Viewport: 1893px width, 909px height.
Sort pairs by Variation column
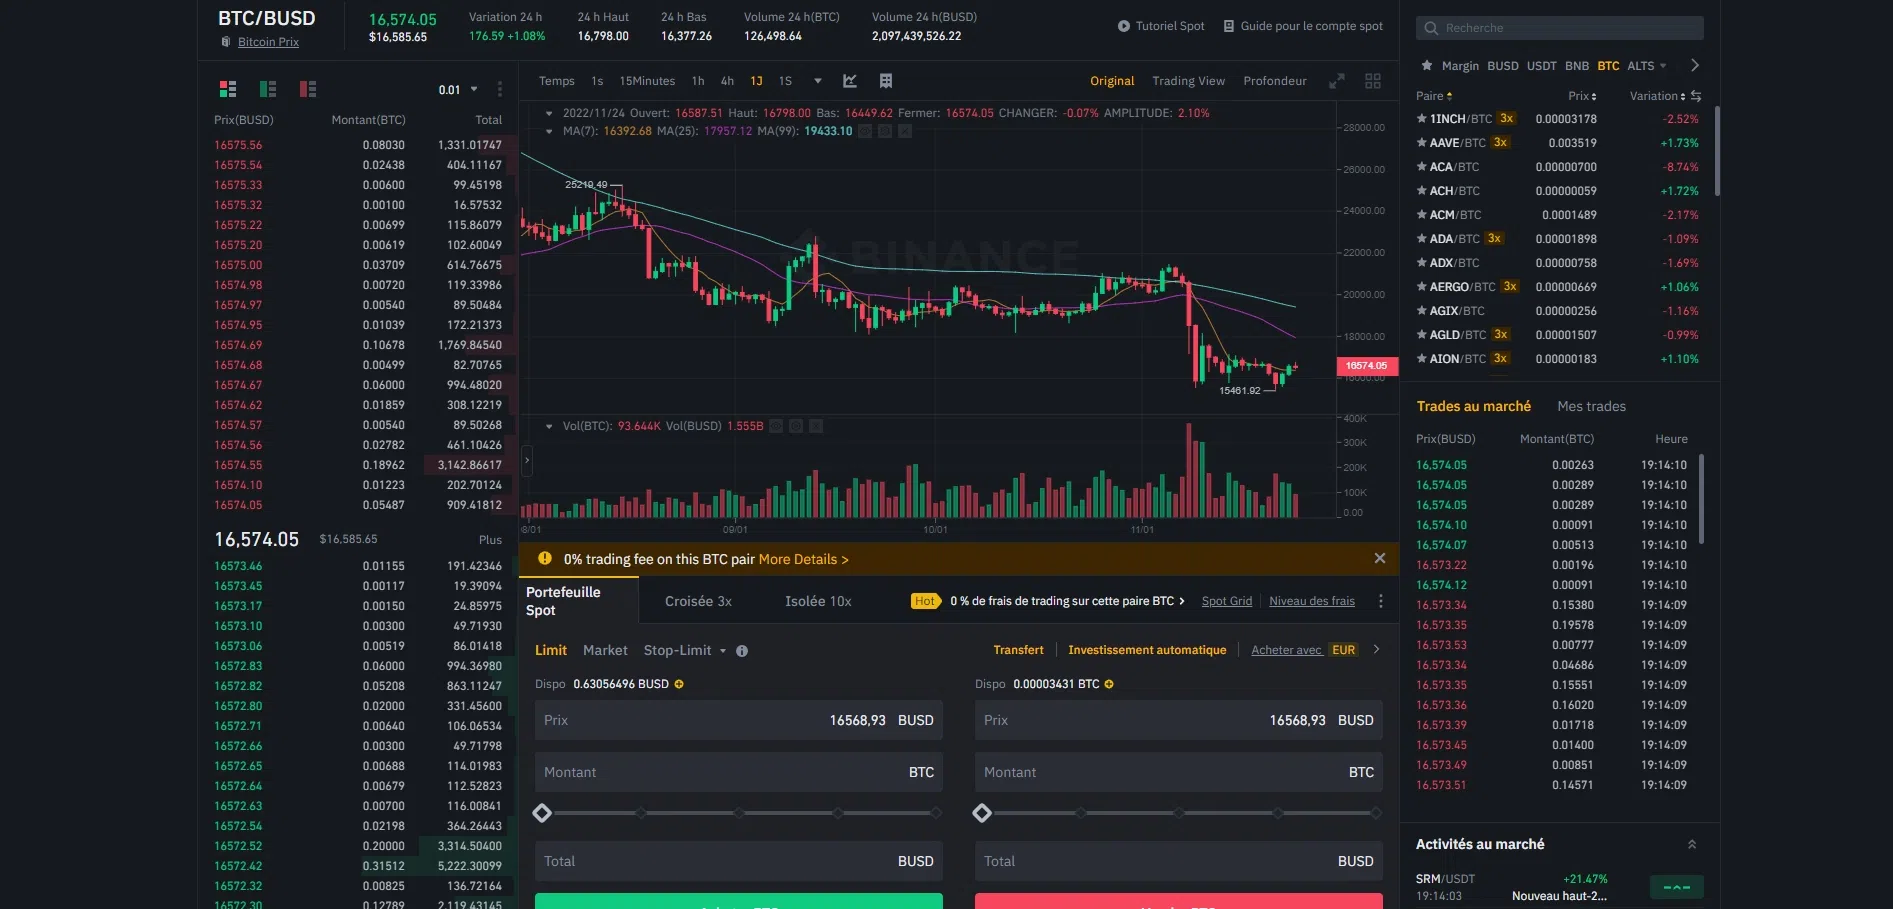pos(1657,96)
